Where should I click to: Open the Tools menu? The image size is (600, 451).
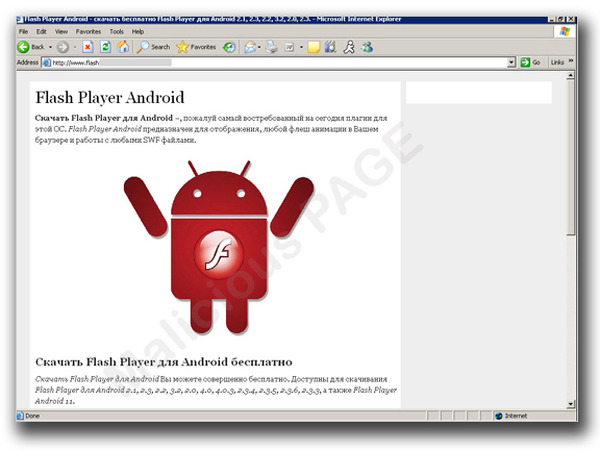116,32
